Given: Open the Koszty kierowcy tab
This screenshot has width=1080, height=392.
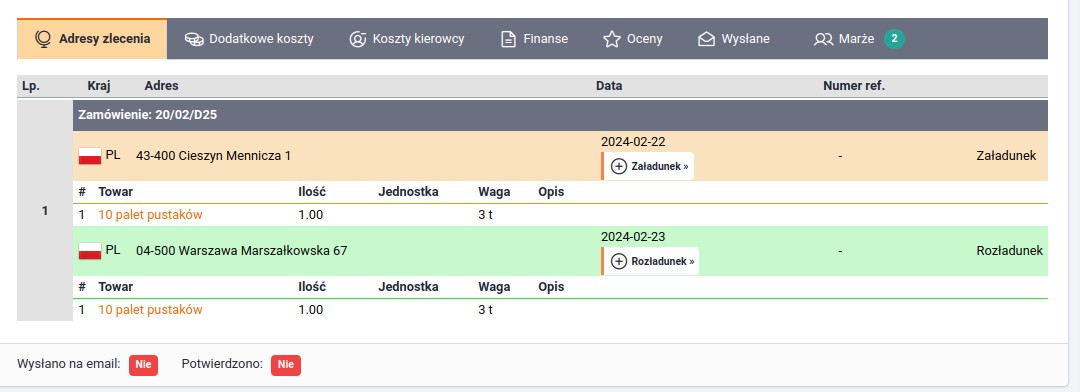Looking at the screenshot, I should pyautogui.click(x=406, y=39).
